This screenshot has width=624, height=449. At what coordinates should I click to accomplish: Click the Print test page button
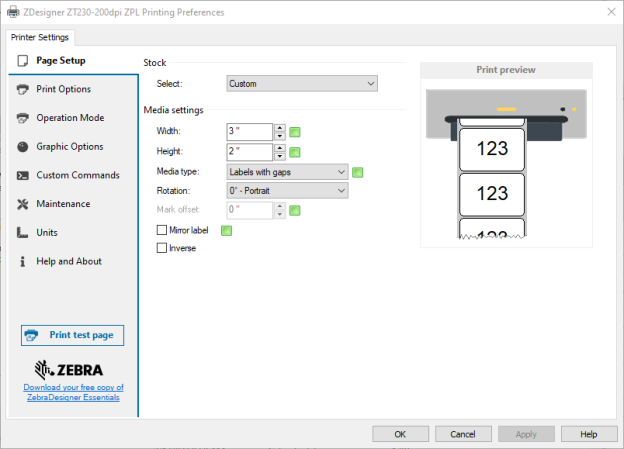[x=72, y=335]
